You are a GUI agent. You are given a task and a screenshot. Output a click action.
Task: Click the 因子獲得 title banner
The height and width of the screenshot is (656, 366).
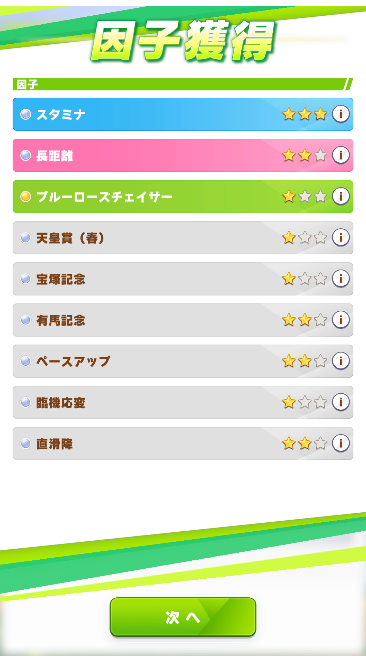tap(183, 41)
